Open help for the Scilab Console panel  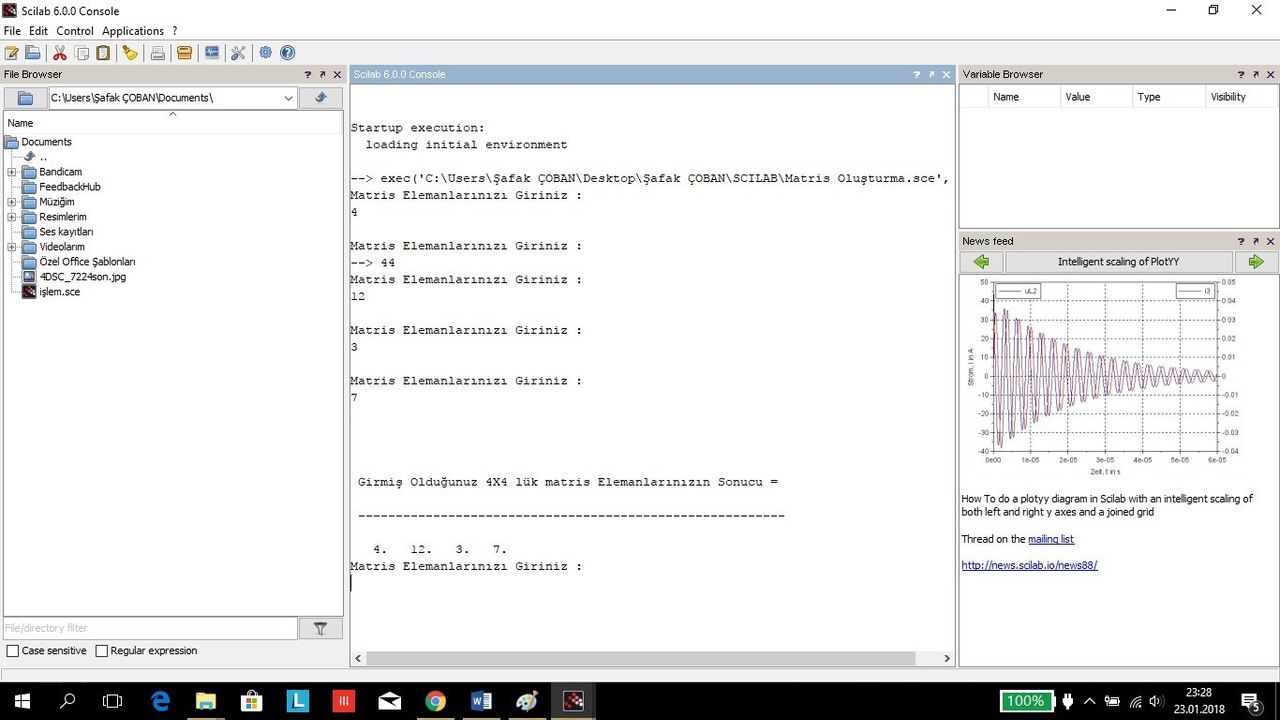click(917, 74)
